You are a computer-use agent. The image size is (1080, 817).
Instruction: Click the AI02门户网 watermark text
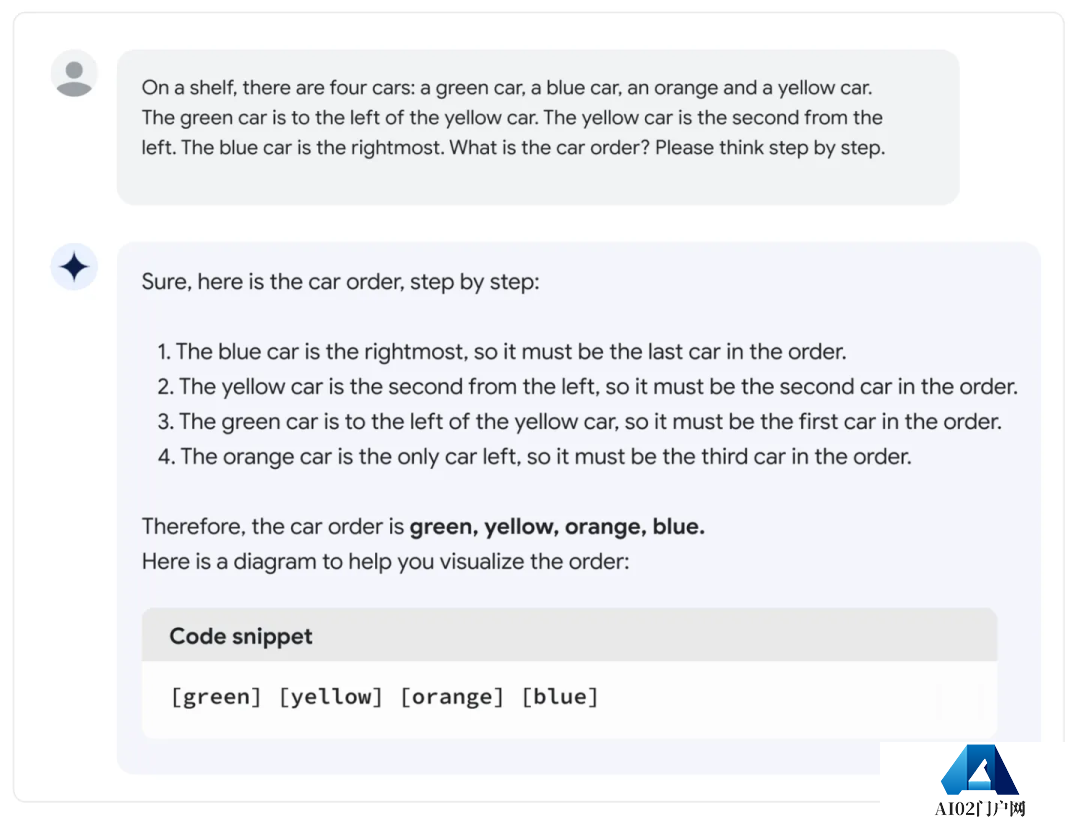979,807
